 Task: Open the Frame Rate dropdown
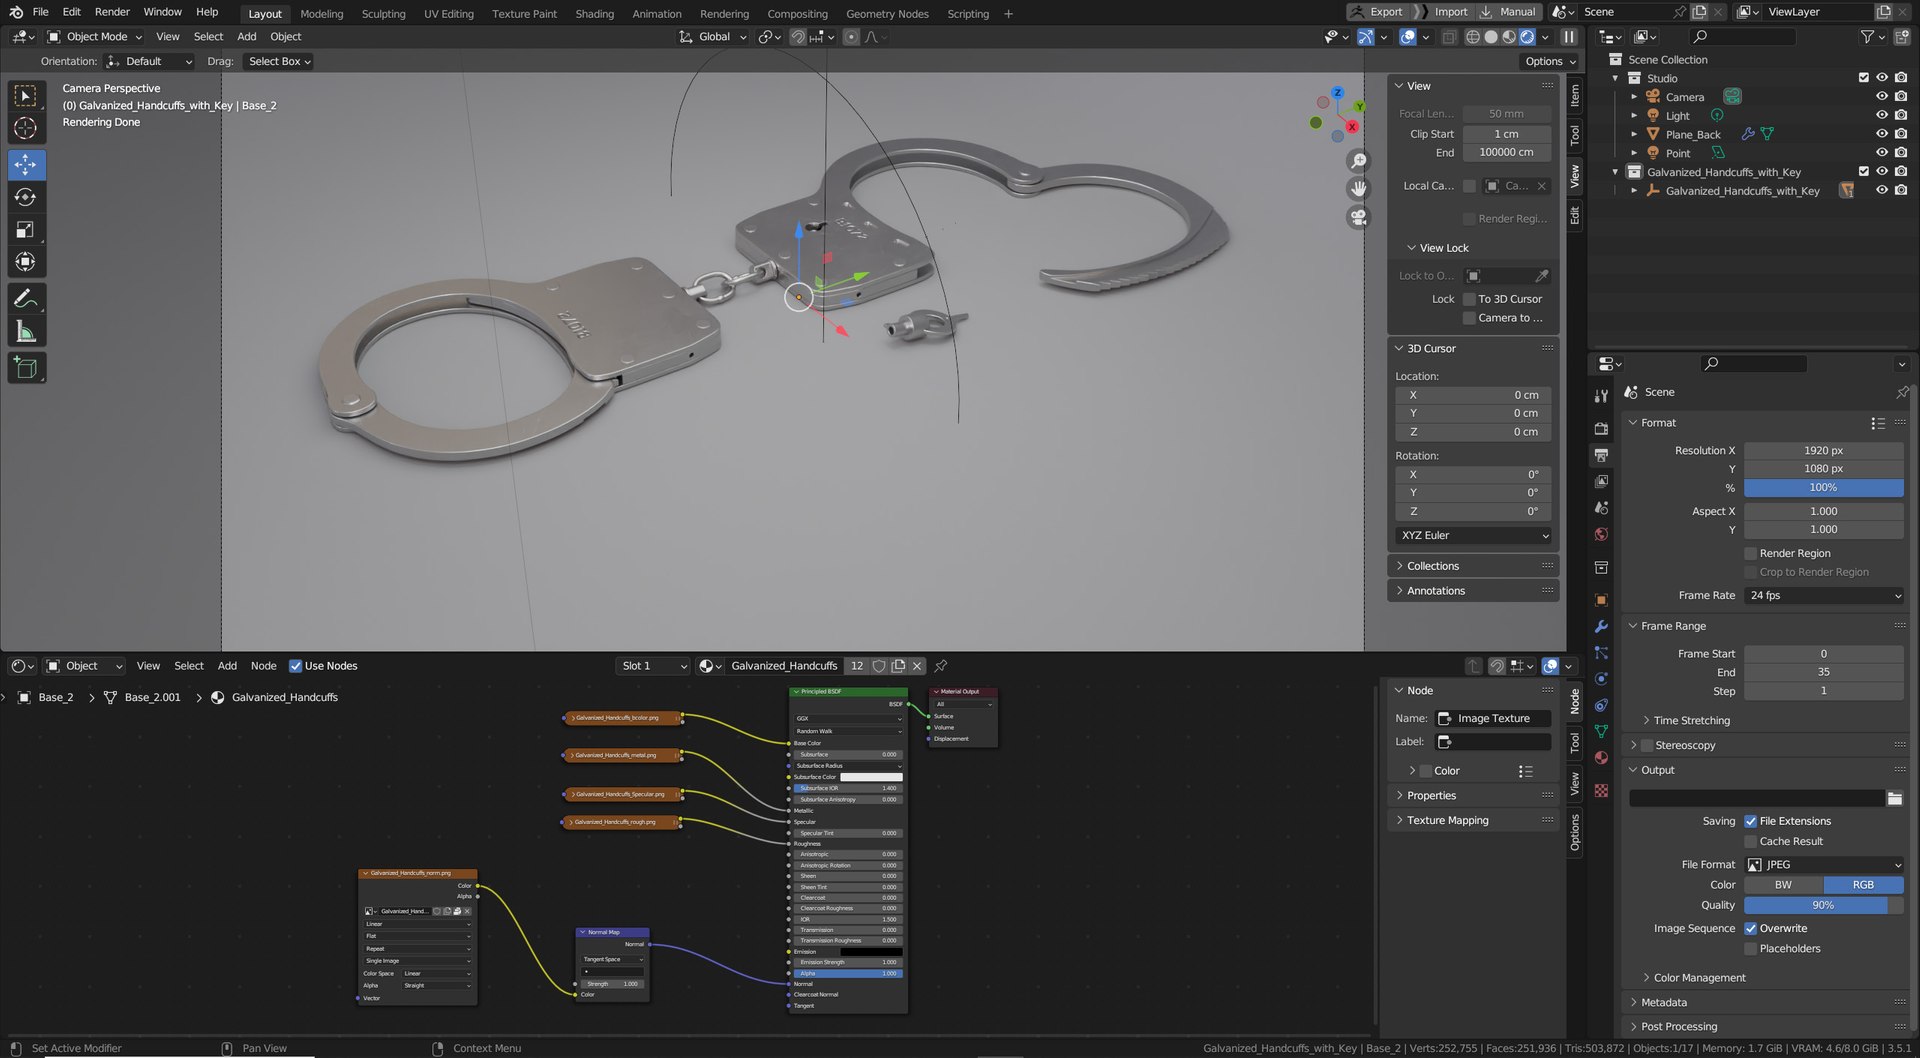tap(1823, 596)
